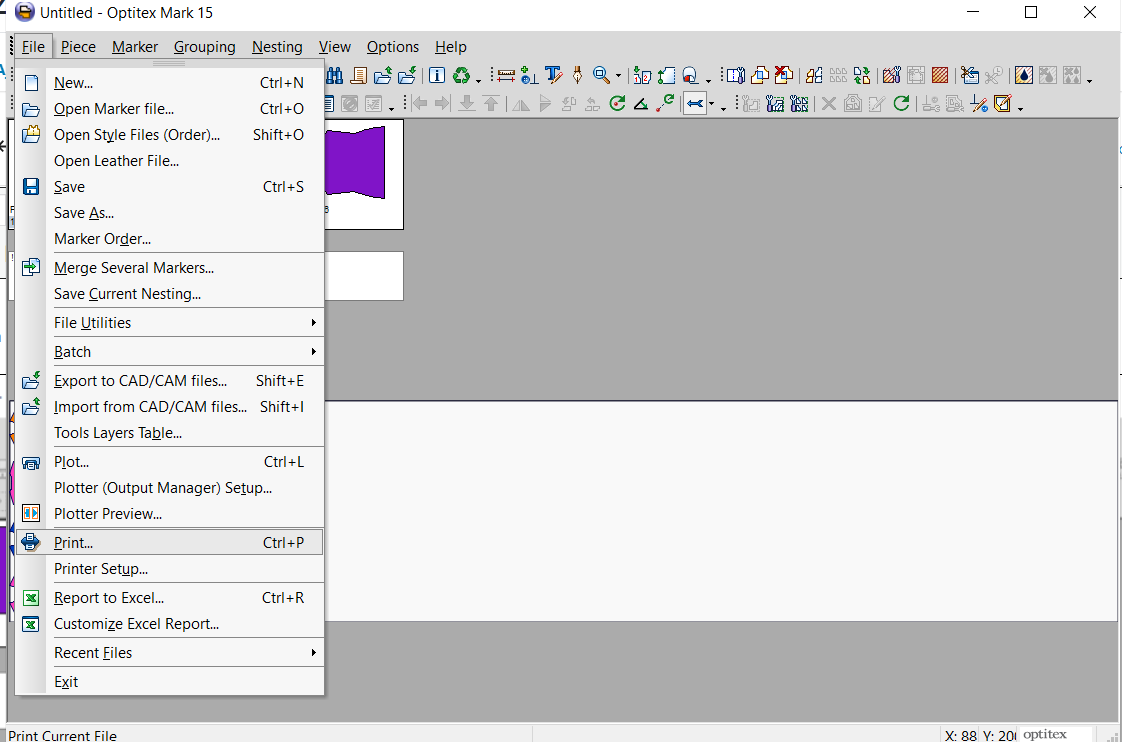The width and height of the screenshot is (1122, 742).
Task: Select the magnifying glass zoom tool
Action: point(602,75)
